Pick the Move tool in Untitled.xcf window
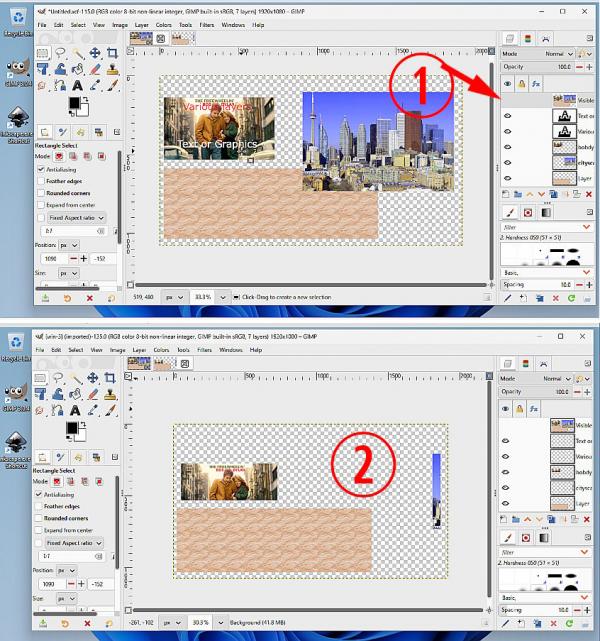The height and width of the screenshot is (641, 600). (95, 53)
